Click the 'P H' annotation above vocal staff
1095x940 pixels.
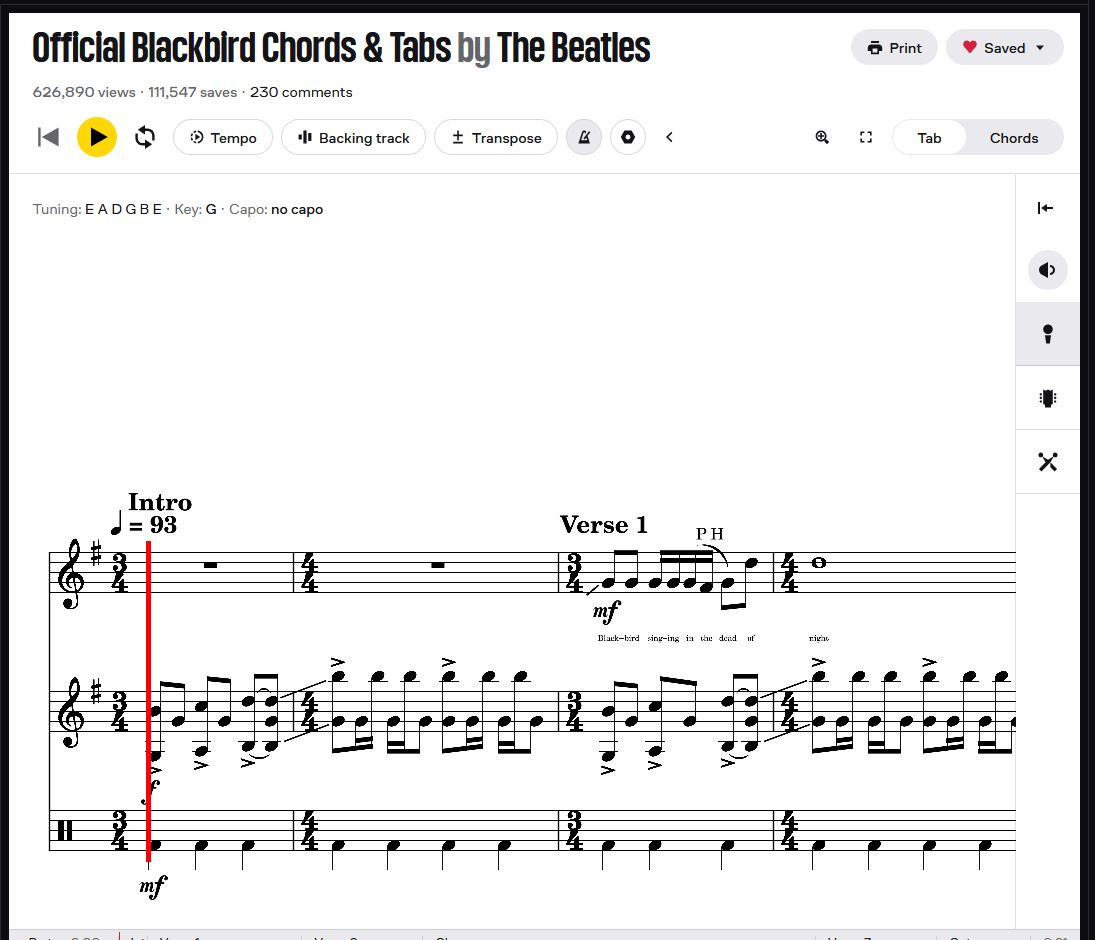point(710,534)
